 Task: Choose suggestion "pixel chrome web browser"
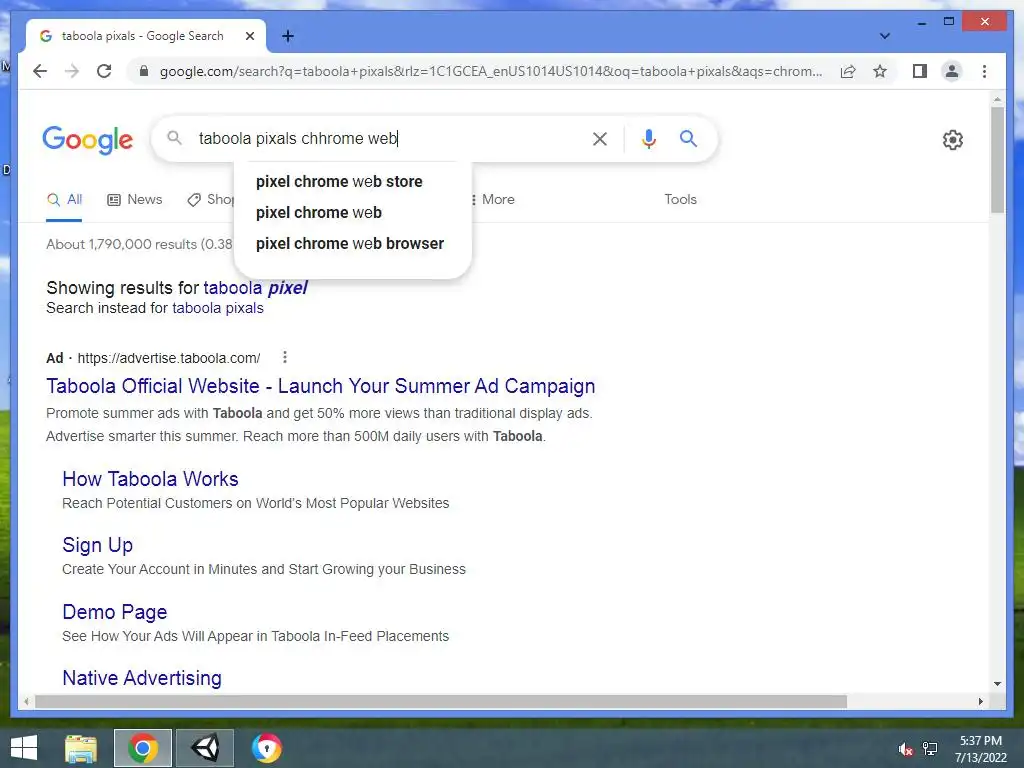(349, 244)
